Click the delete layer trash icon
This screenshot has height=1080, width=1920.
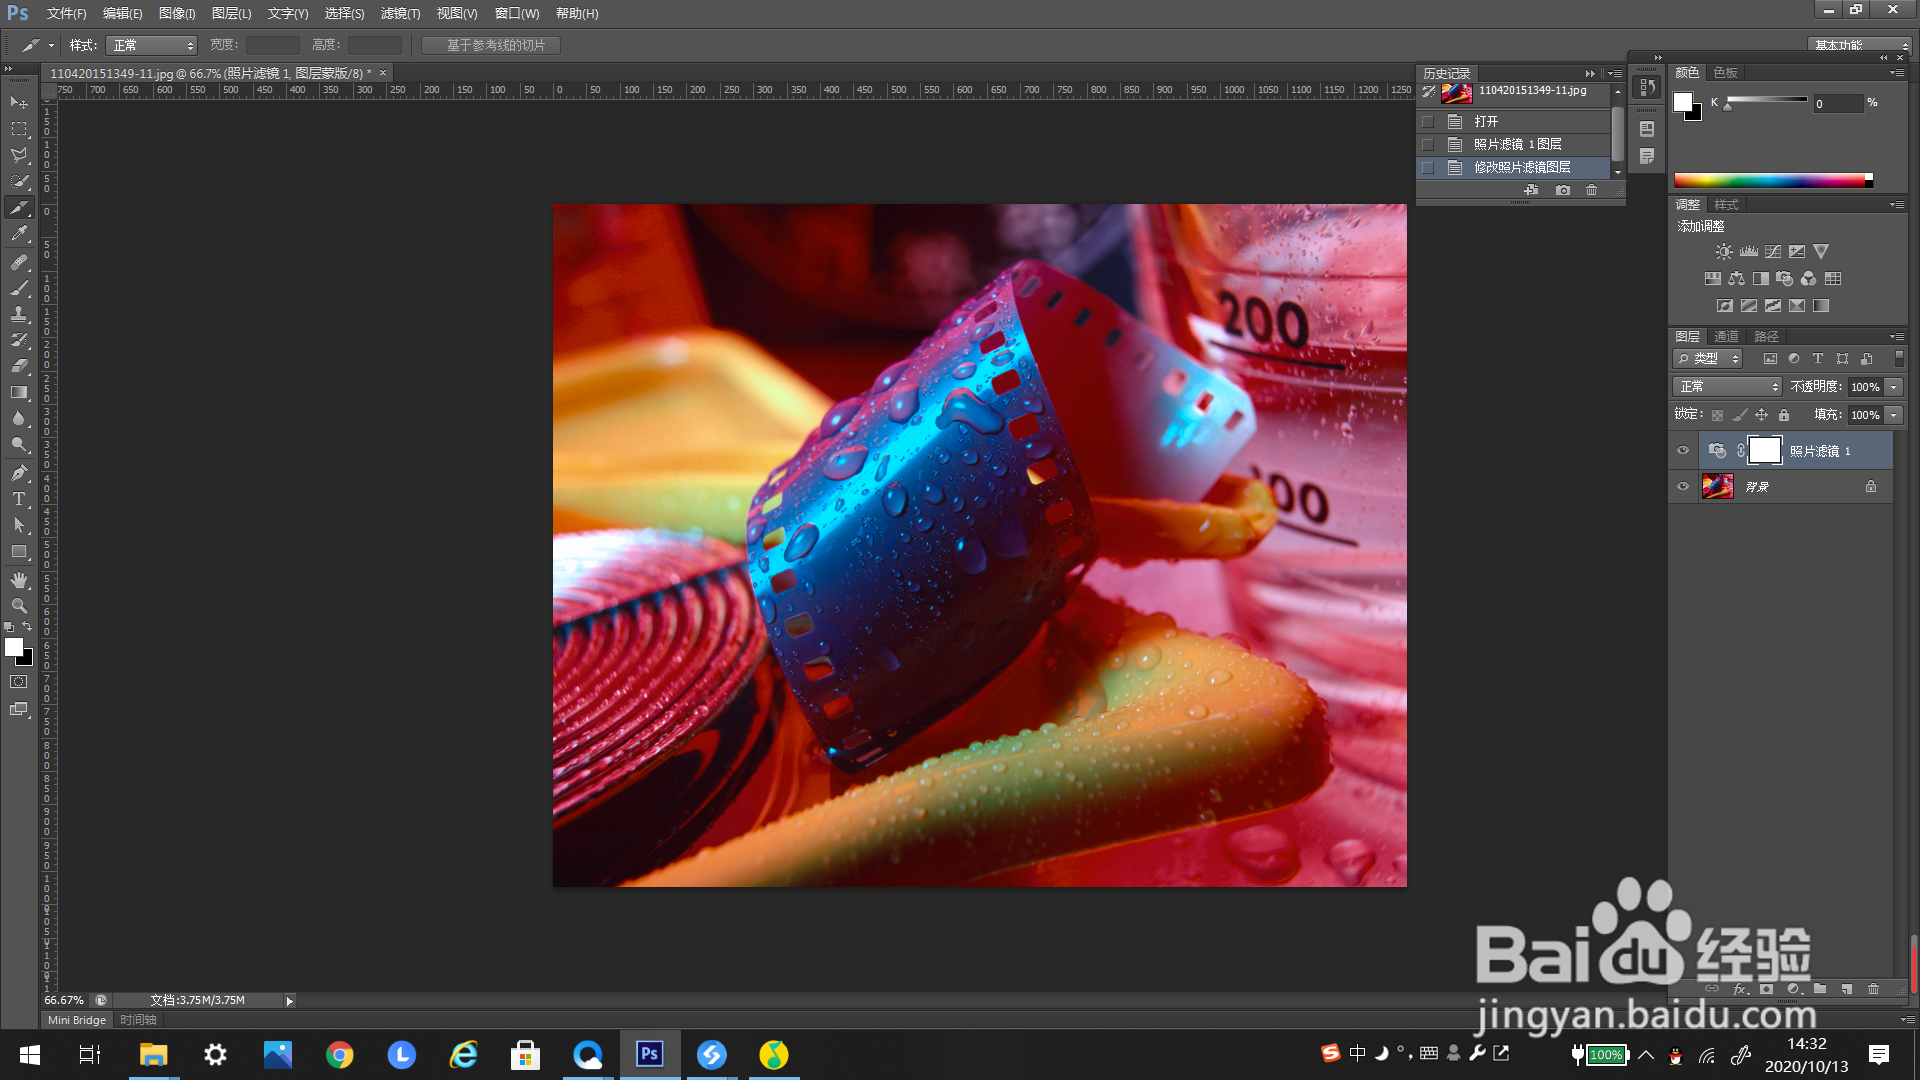pos(1873,989)
